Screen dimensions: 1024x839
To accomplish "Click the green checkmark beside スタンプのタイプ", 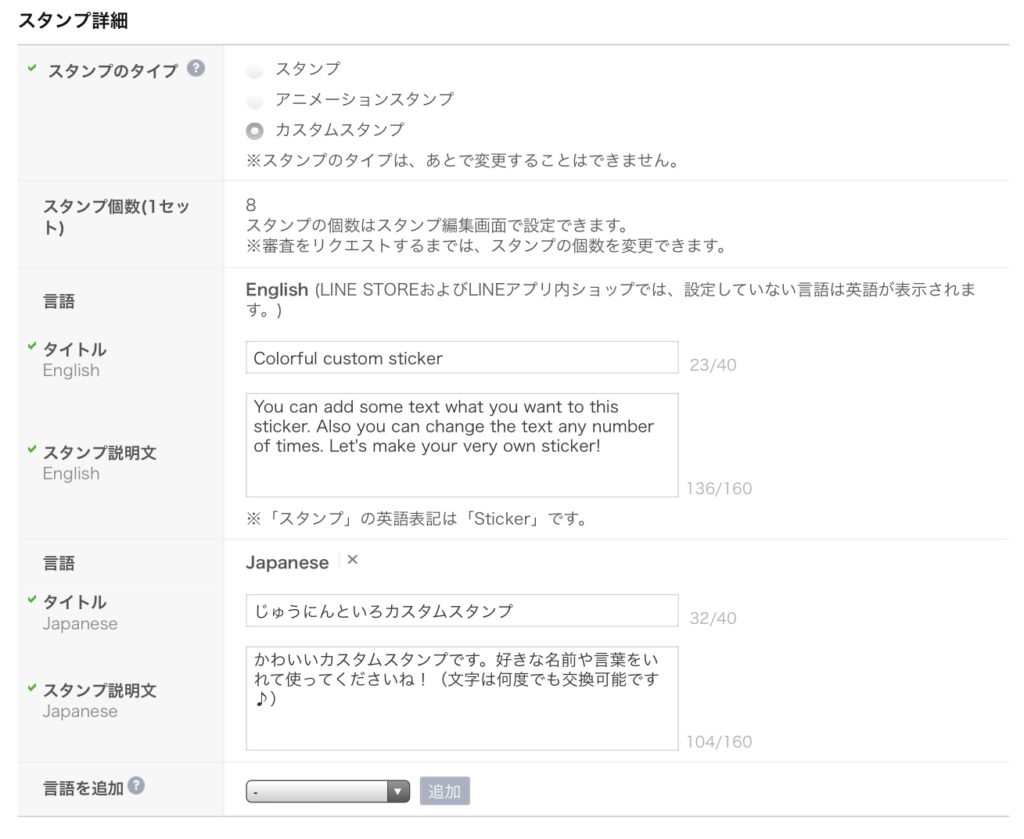I will point(32,69).
